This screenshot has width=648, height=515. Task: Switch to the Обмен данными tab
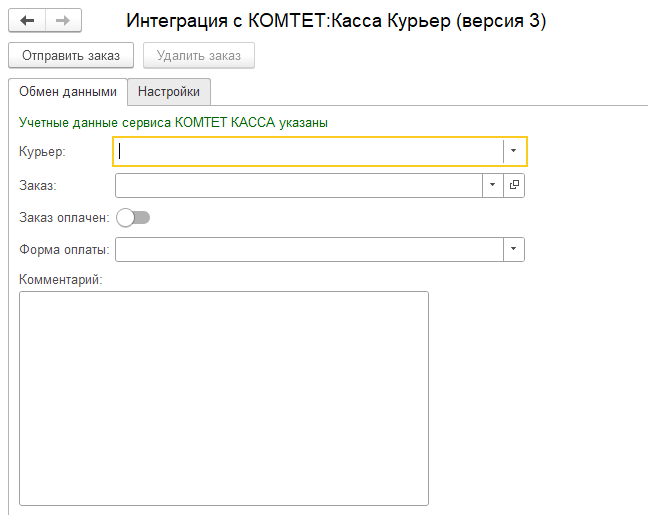[68, 92]
